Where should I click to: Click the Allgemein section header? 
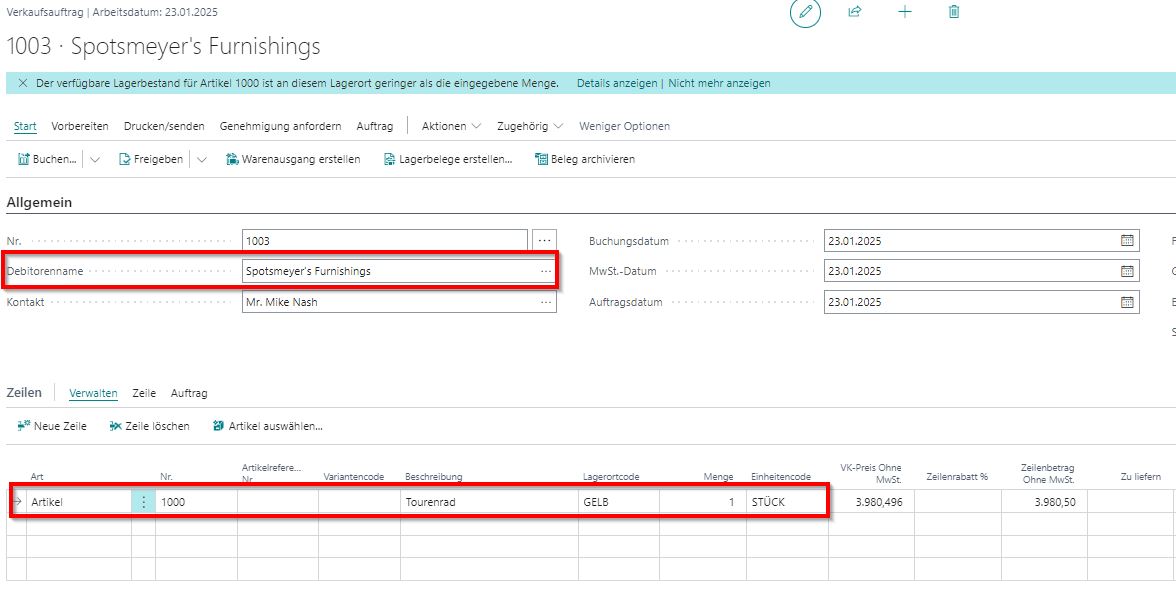[39, 203]
